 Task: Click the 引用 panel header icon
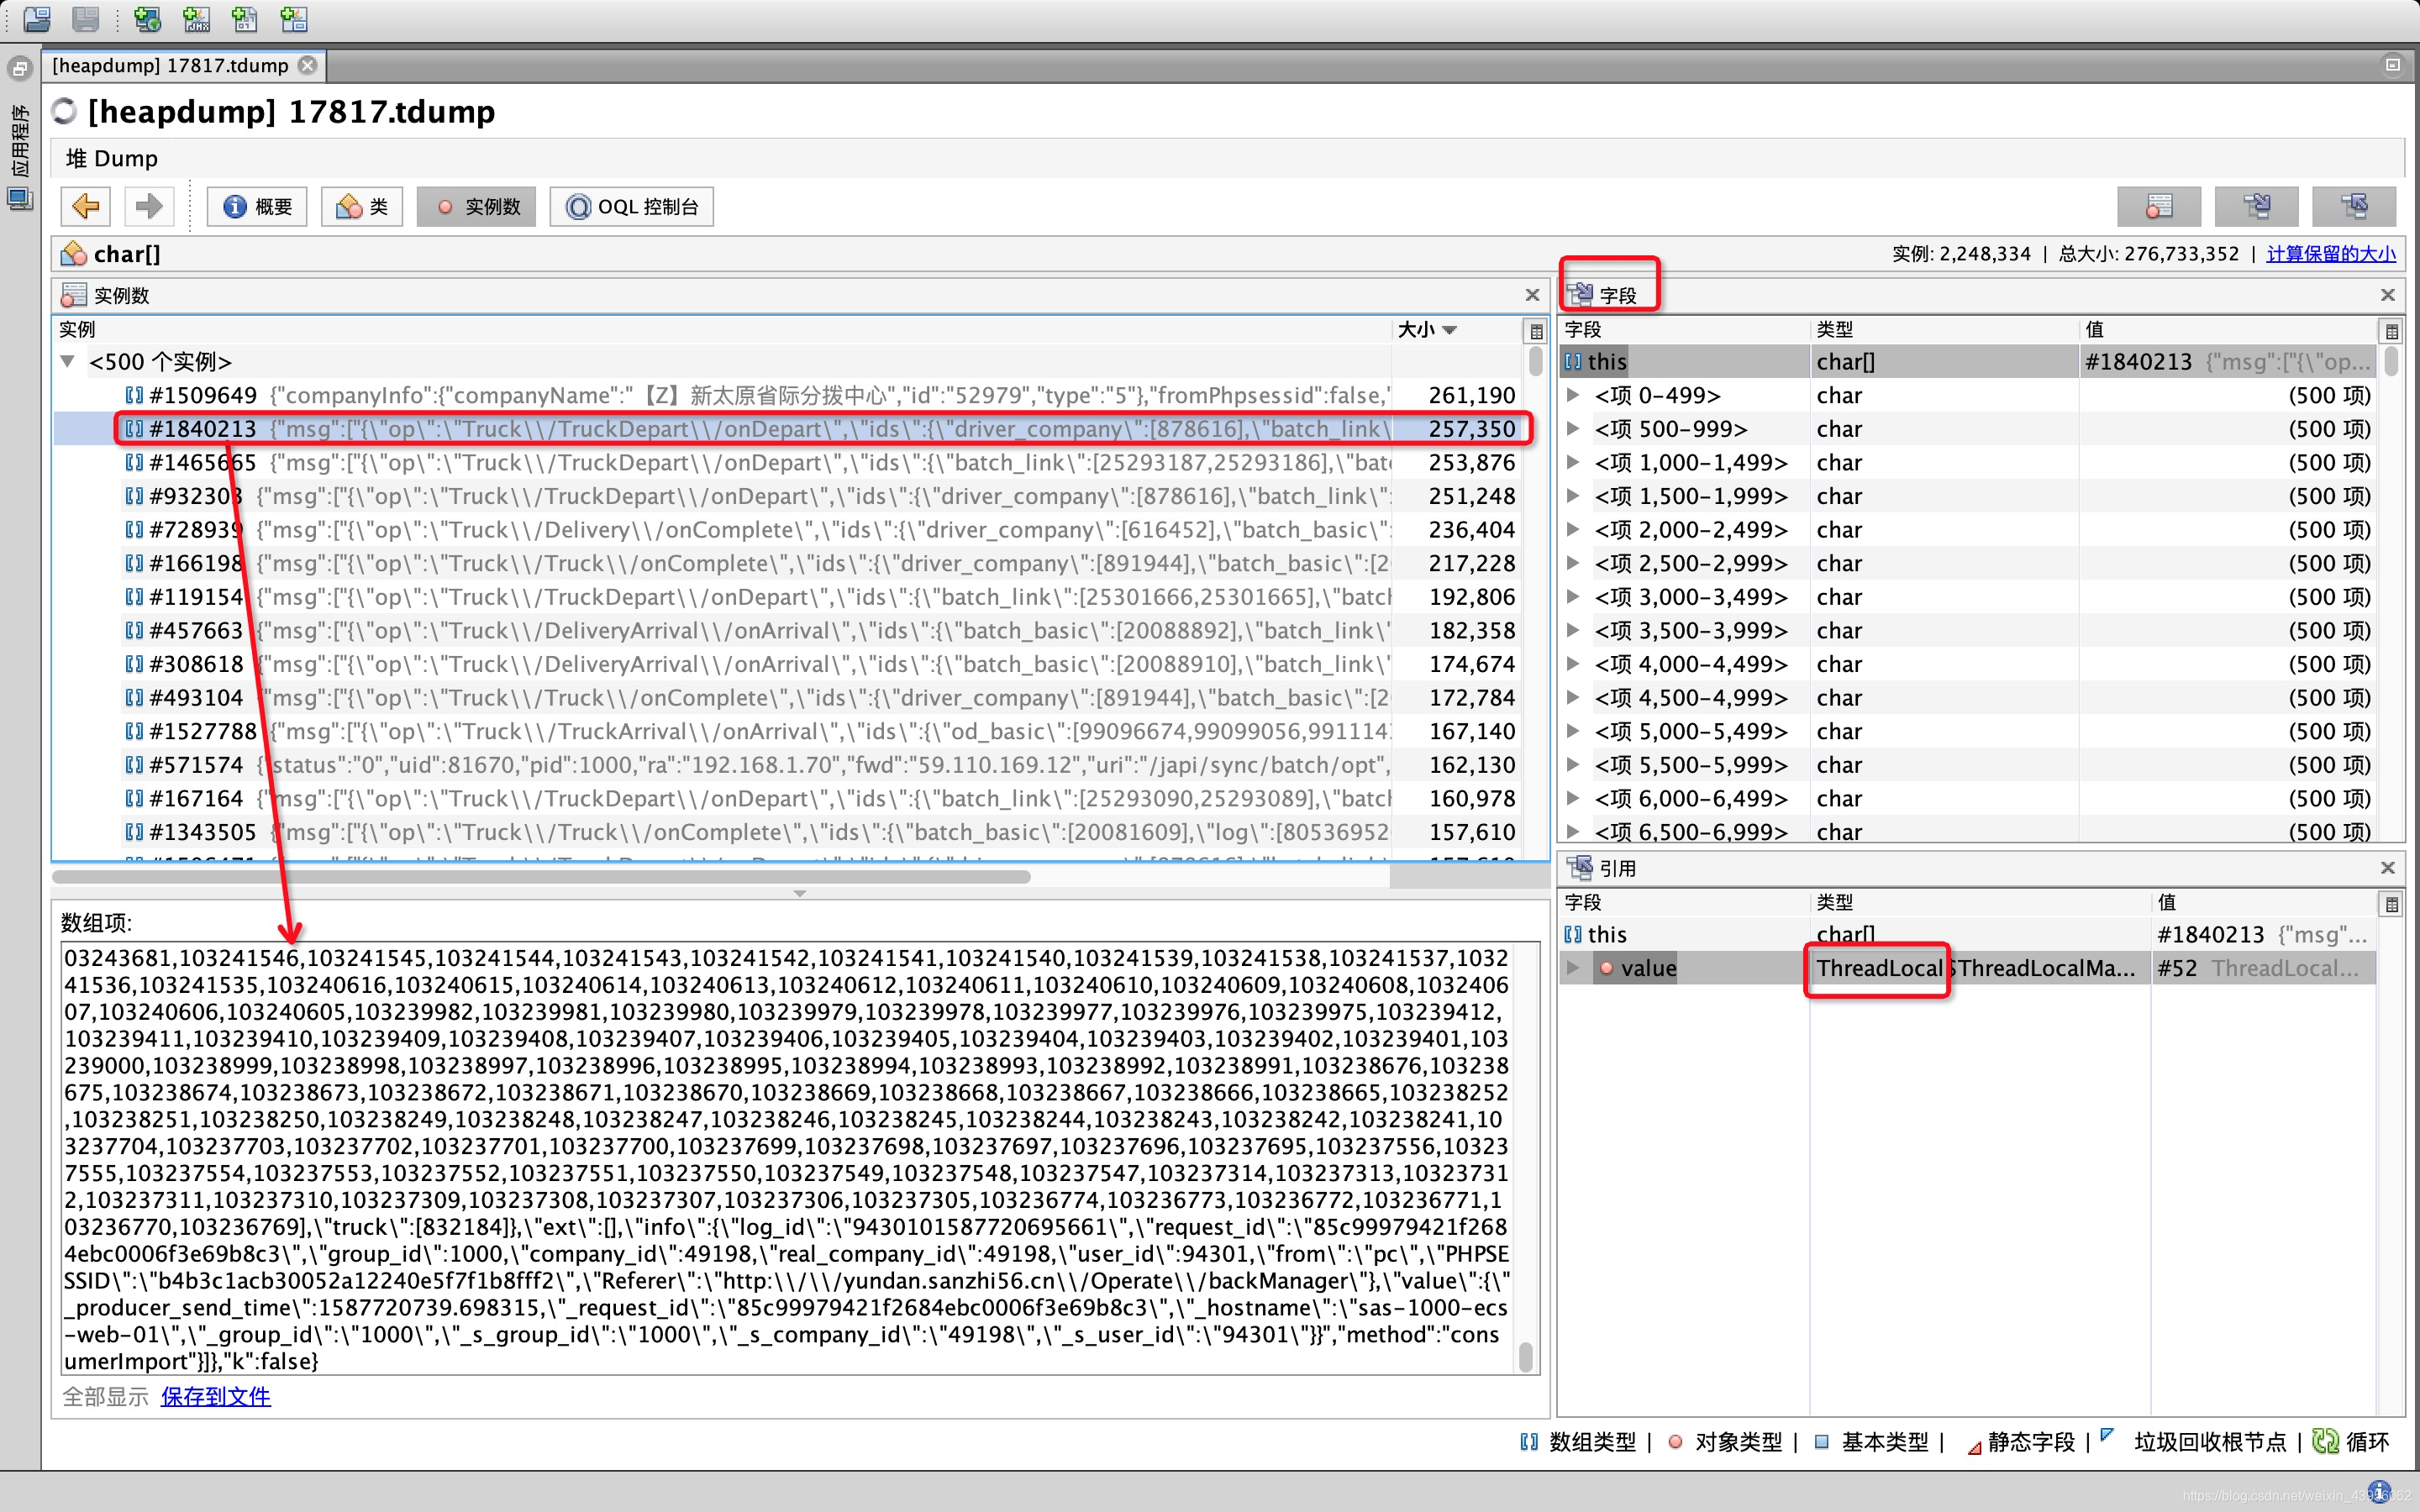(1581, 867)
